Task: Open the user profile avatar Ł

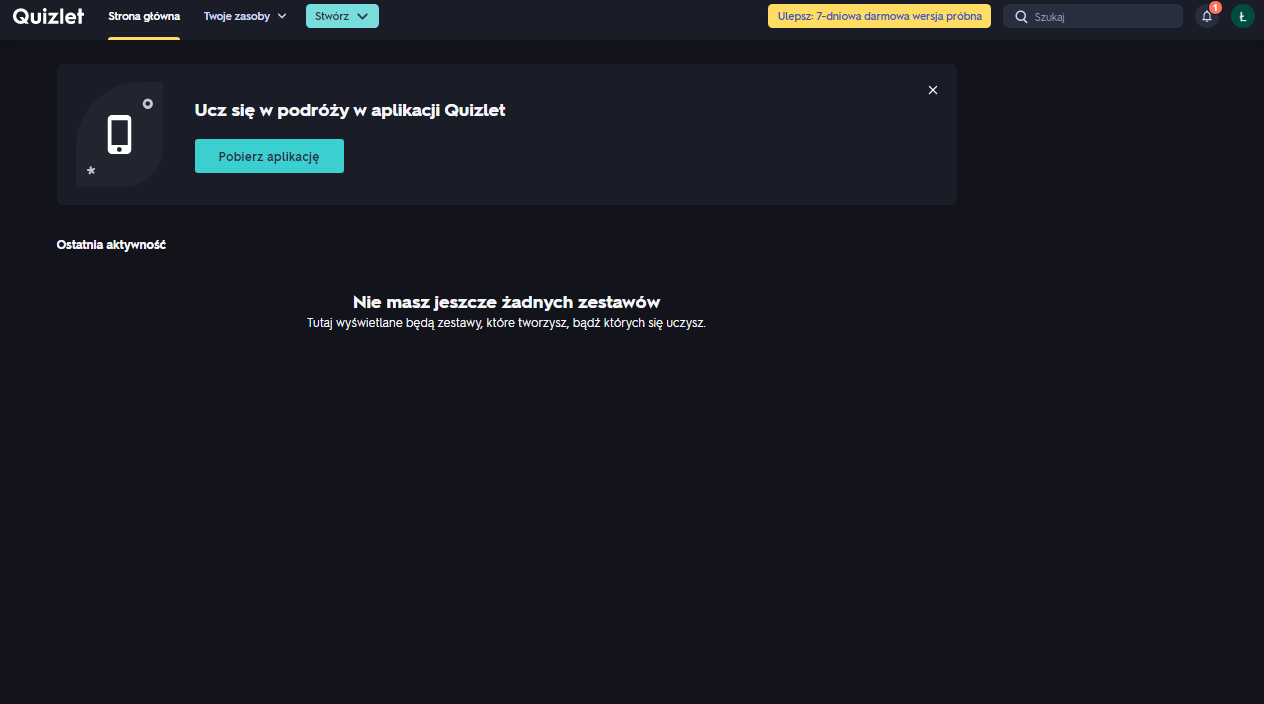Action: tap(1242, 16)
